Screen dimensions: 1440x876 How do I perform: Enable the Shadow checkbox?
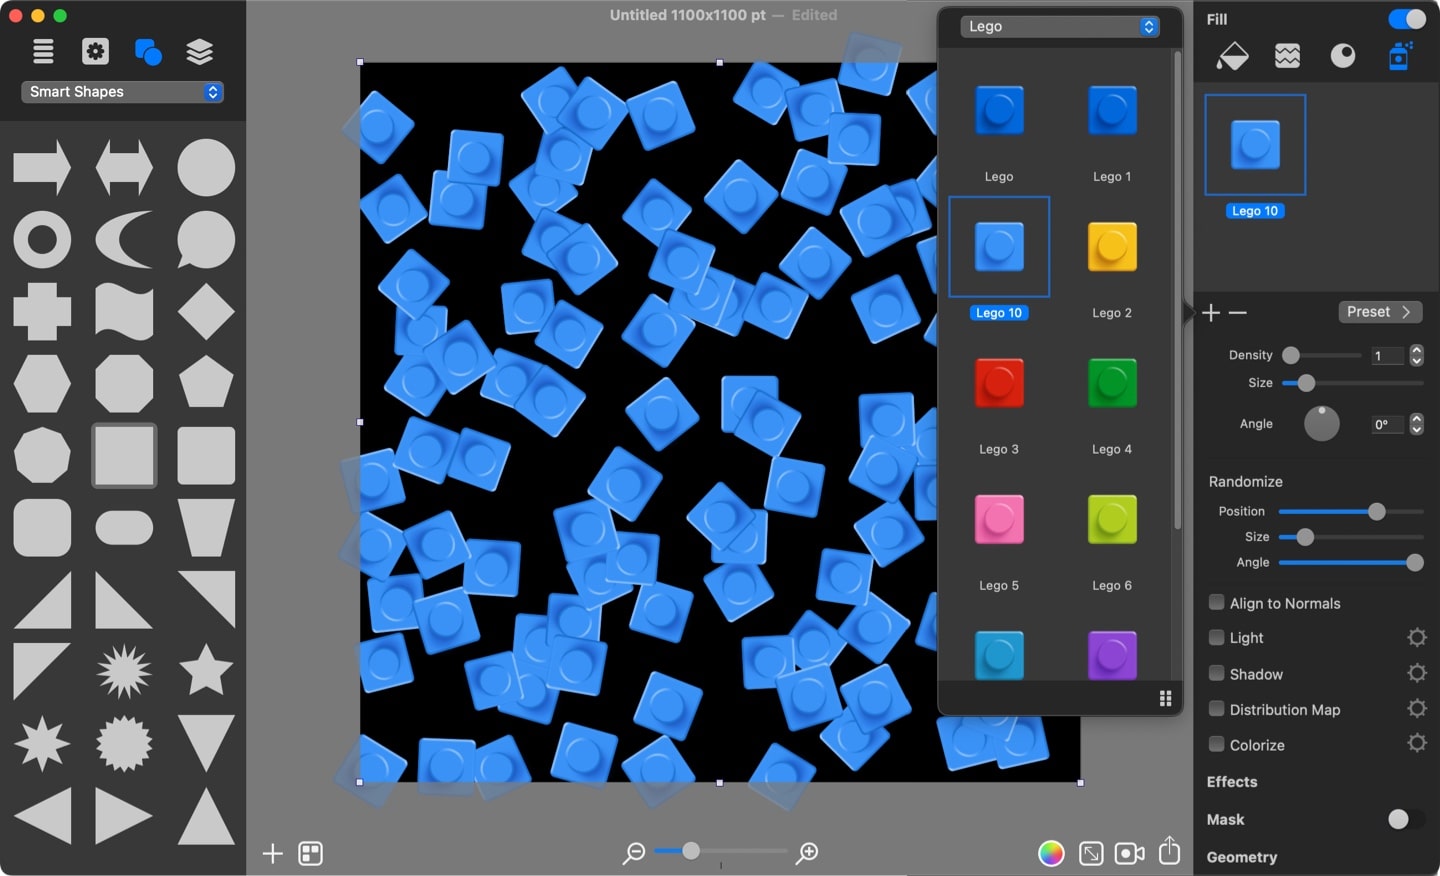coord(1217,673)
